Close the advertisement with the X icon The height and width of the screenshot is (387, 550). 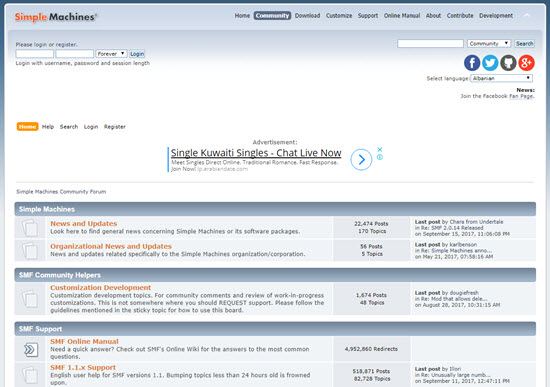(380, 149)
